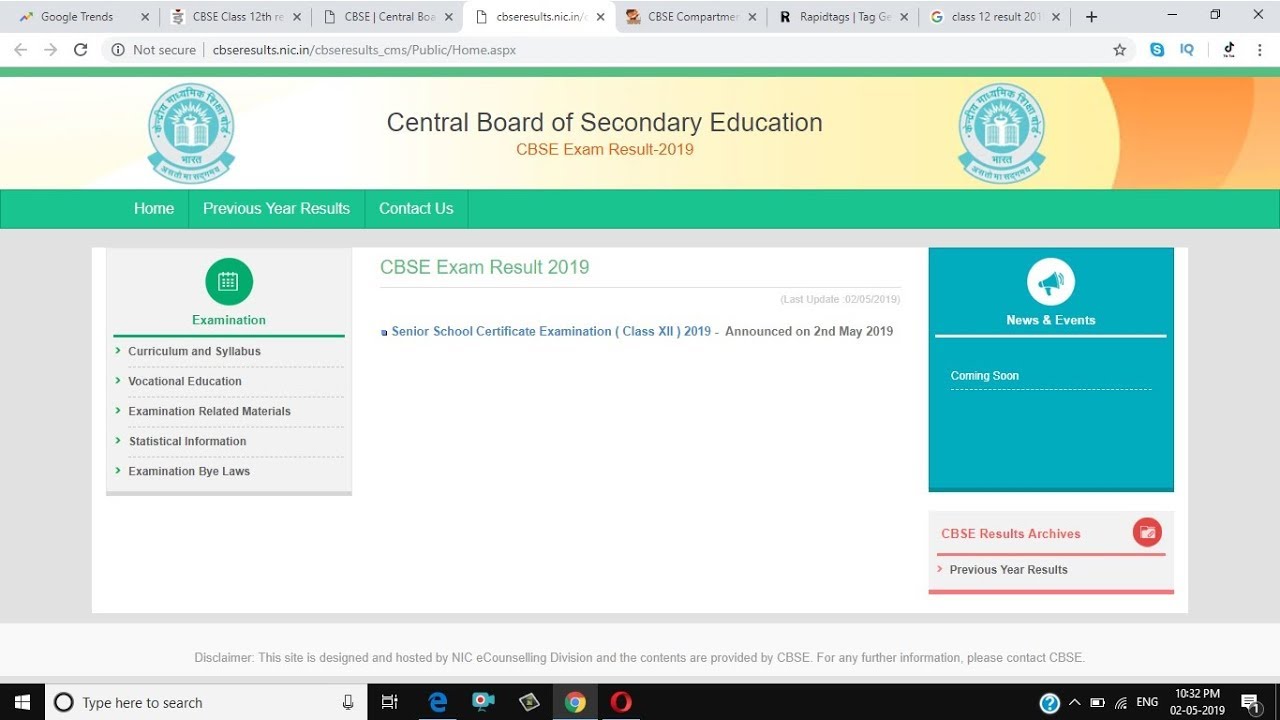Click the green Examination calendar icon
The image size is (1280, 720).
229,282
